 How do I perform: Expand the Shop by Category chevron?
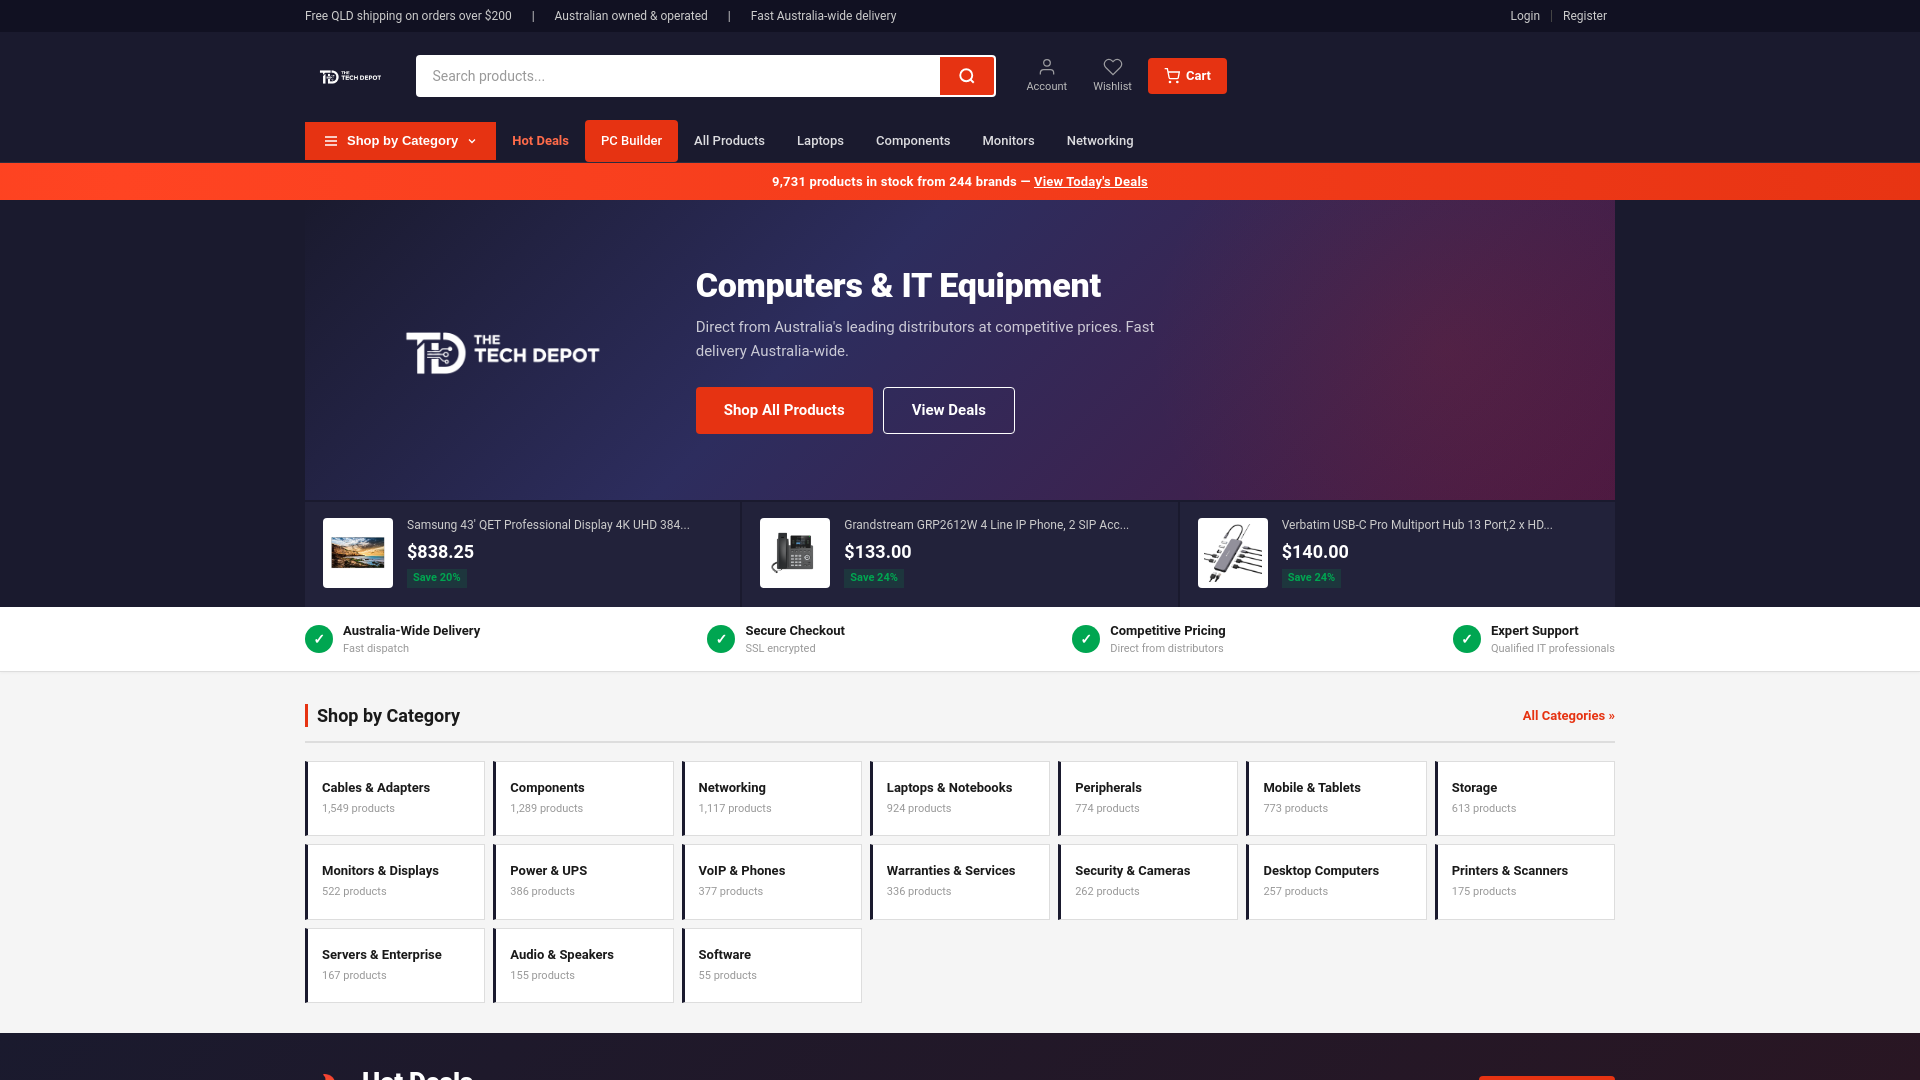(472, 141)
